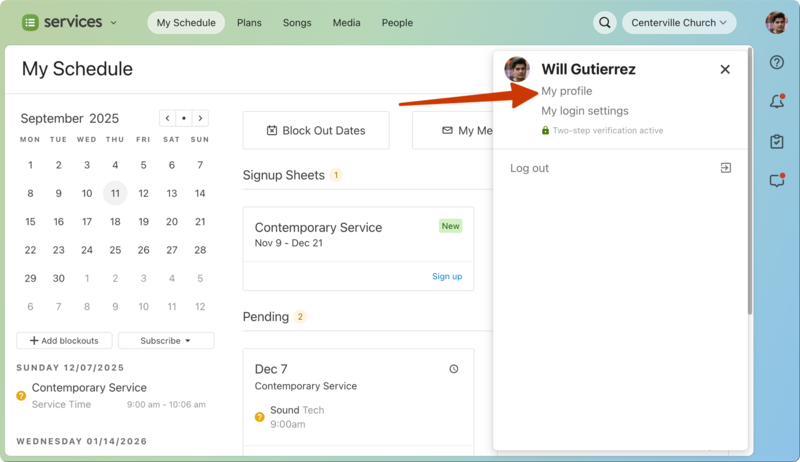The width and height of the screenshot is (800, 462).
Task: Click the search magnifier icon
Action: tap(605, 23)
